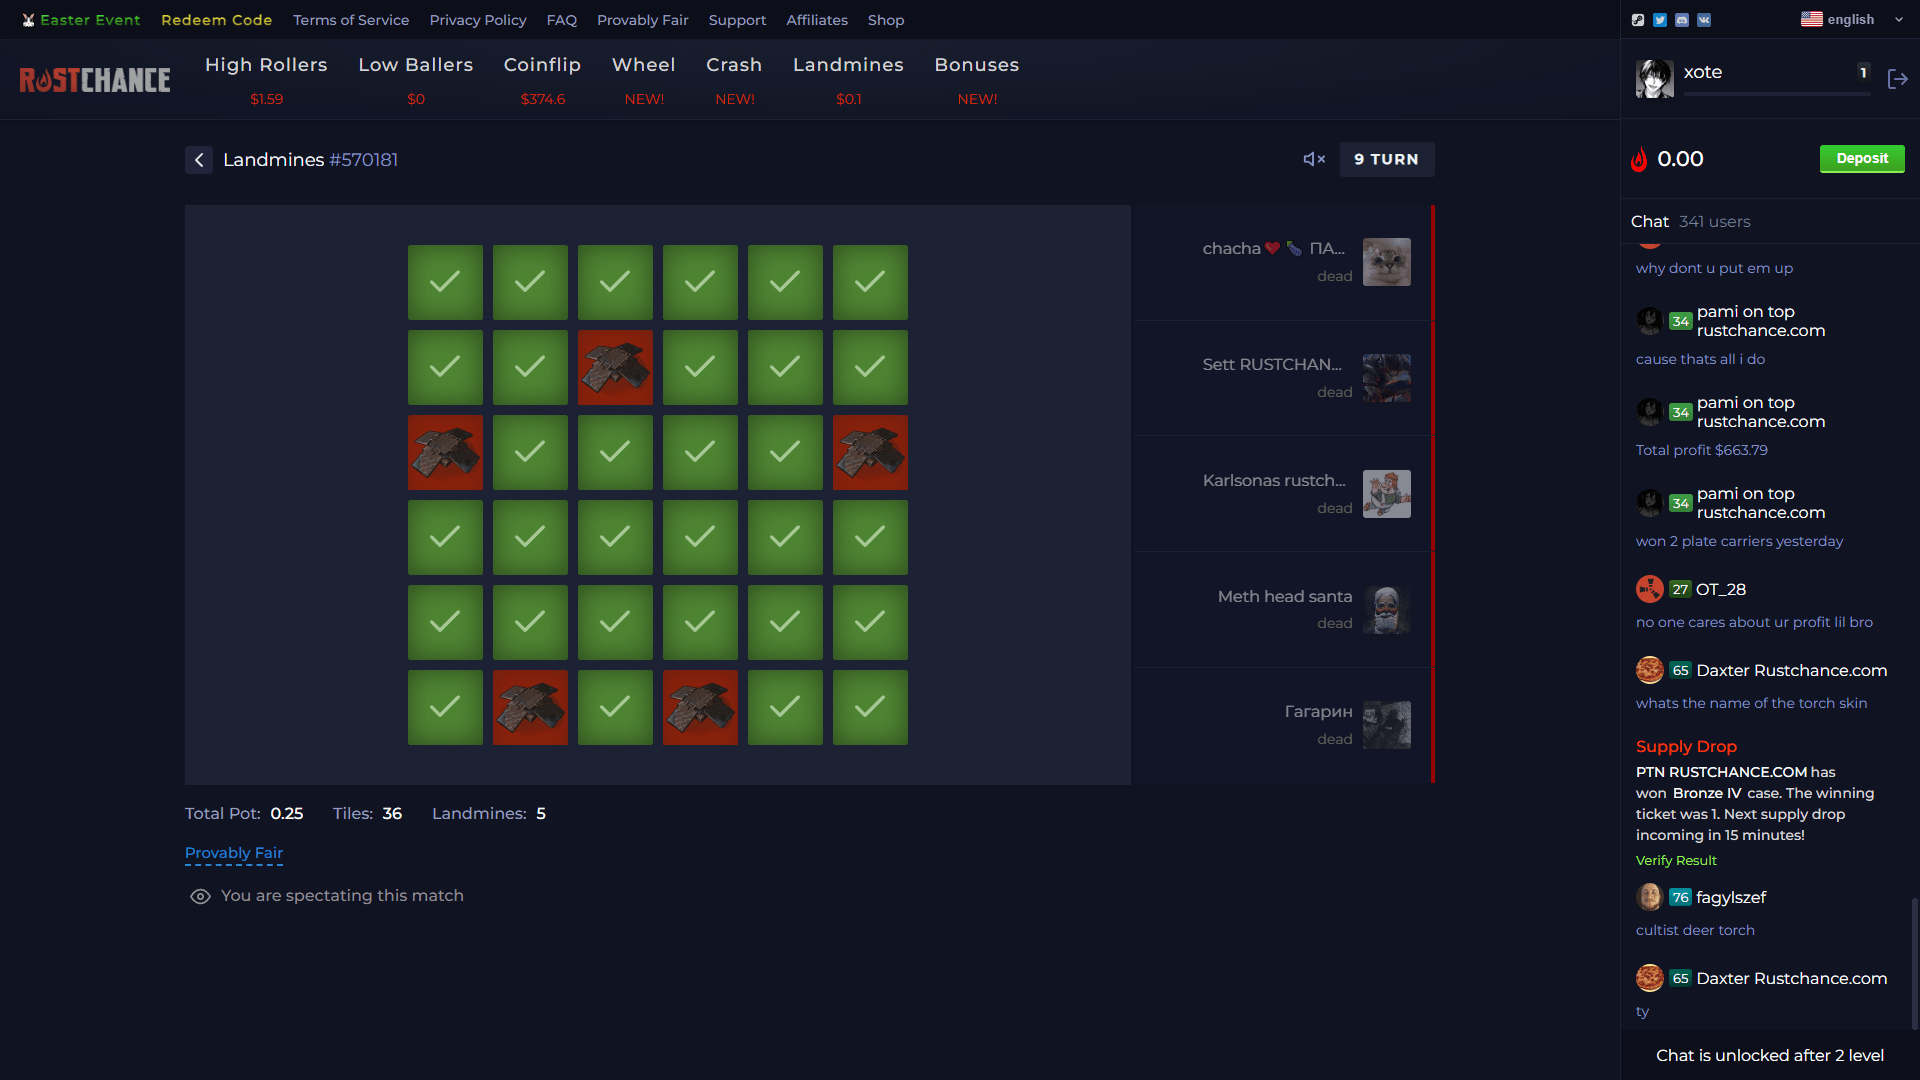Enable Provably Fair verification toggle
Viewport: 1920px width, 1080px height.
pyautogui.click(x=233, y=852)
